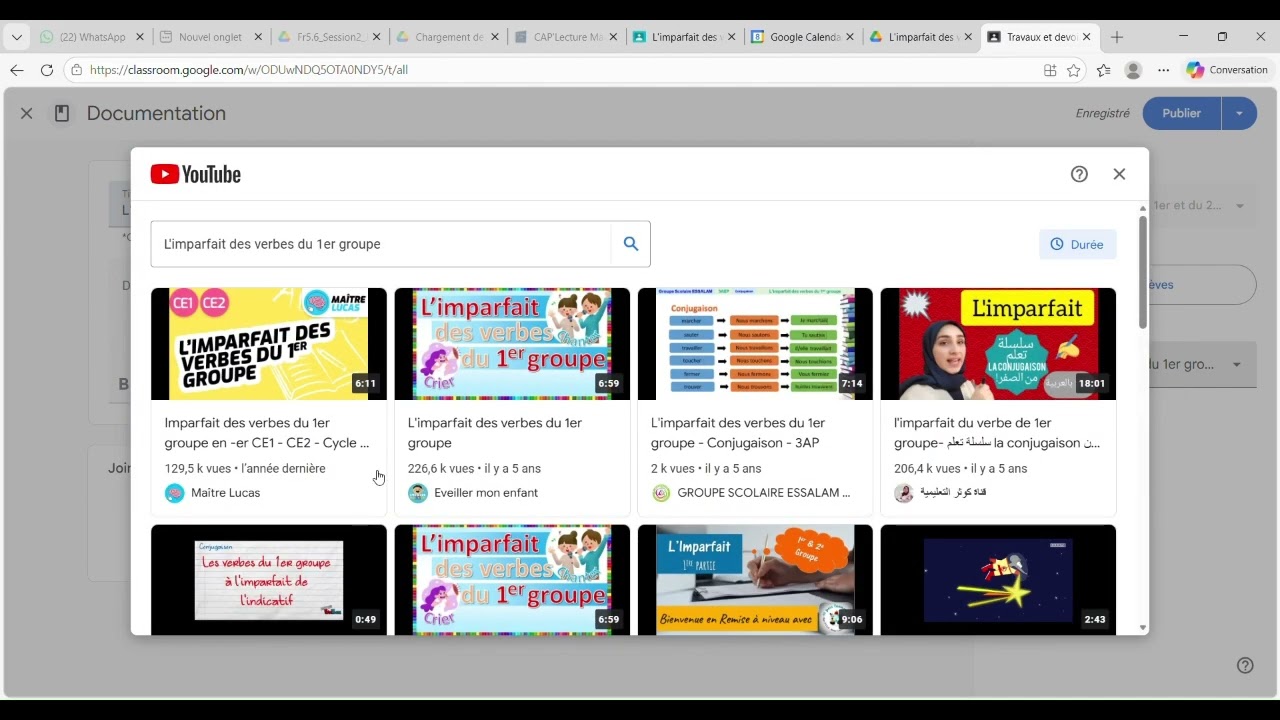
Task: Open the view site information icon
Action: point(77,70)
